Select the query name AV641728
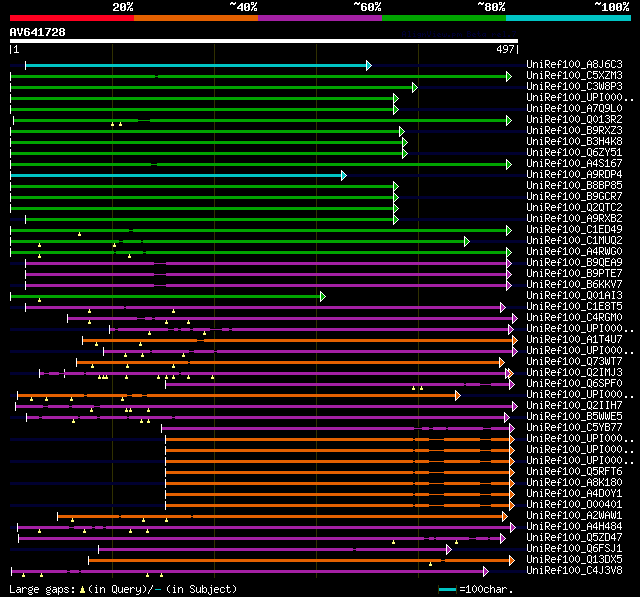Viewport: 640px width, 597px height. click(x=38, y=32)
